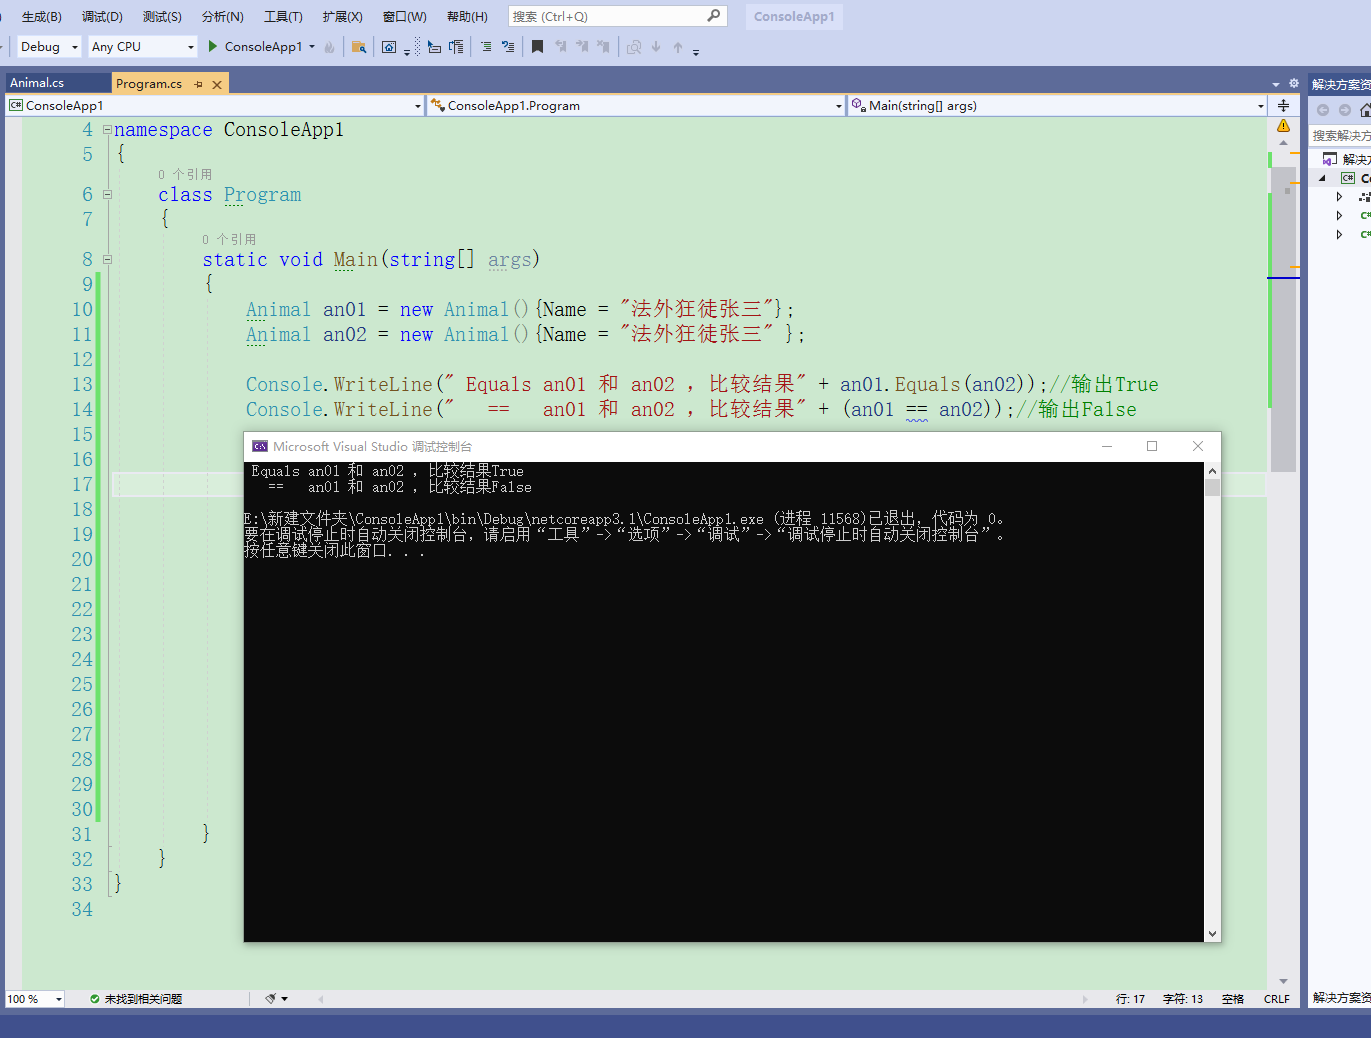Open the 窗口(W) menu
The width and height of the screenshot is (1371, 1038).
(x=404, y=16)
